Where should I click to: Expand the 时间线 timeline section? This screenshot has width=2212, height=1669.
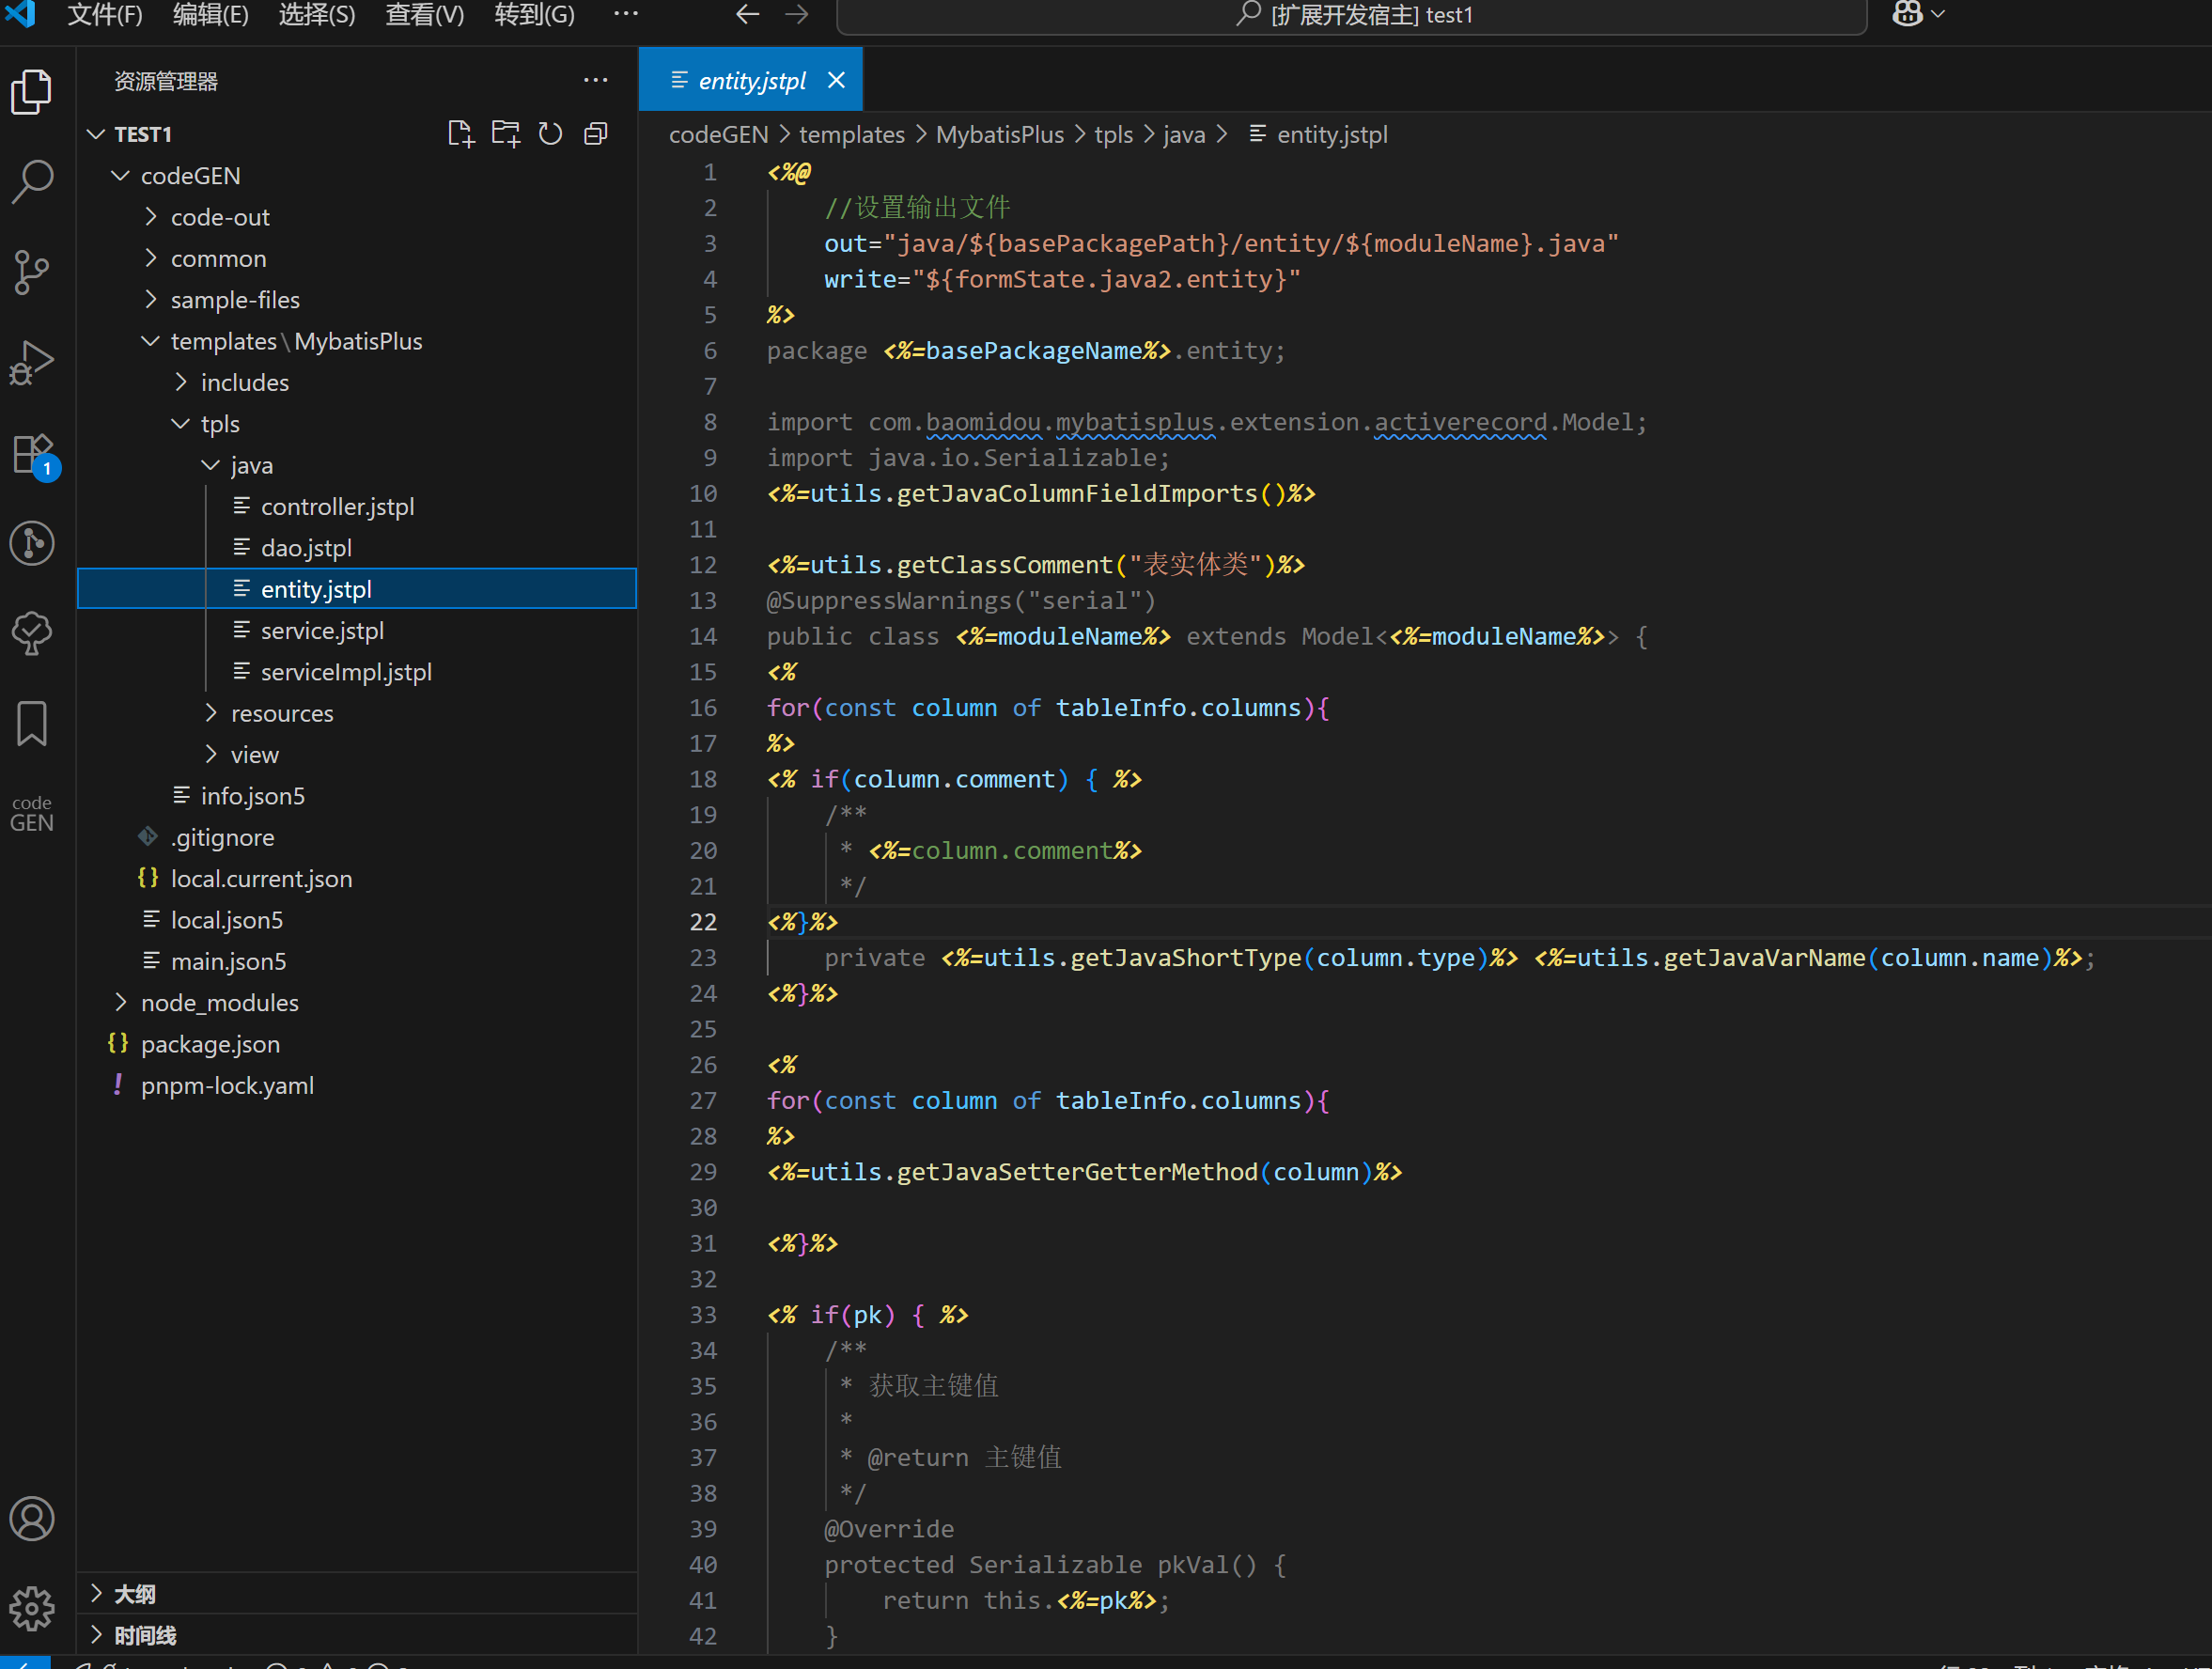pos(357,1635)
